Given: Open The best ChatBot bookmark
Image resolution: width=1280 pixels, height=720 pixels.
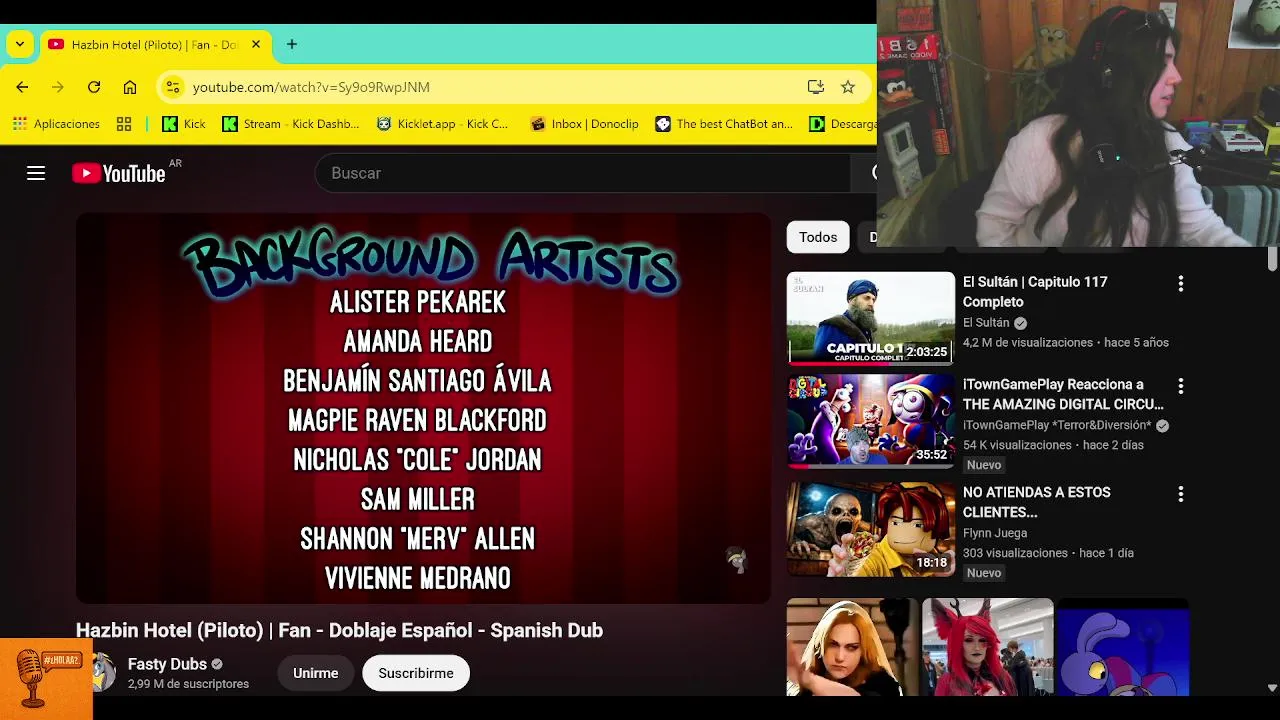Looking at the screenshot, I should pyautogui.click(x=724, y=124).
